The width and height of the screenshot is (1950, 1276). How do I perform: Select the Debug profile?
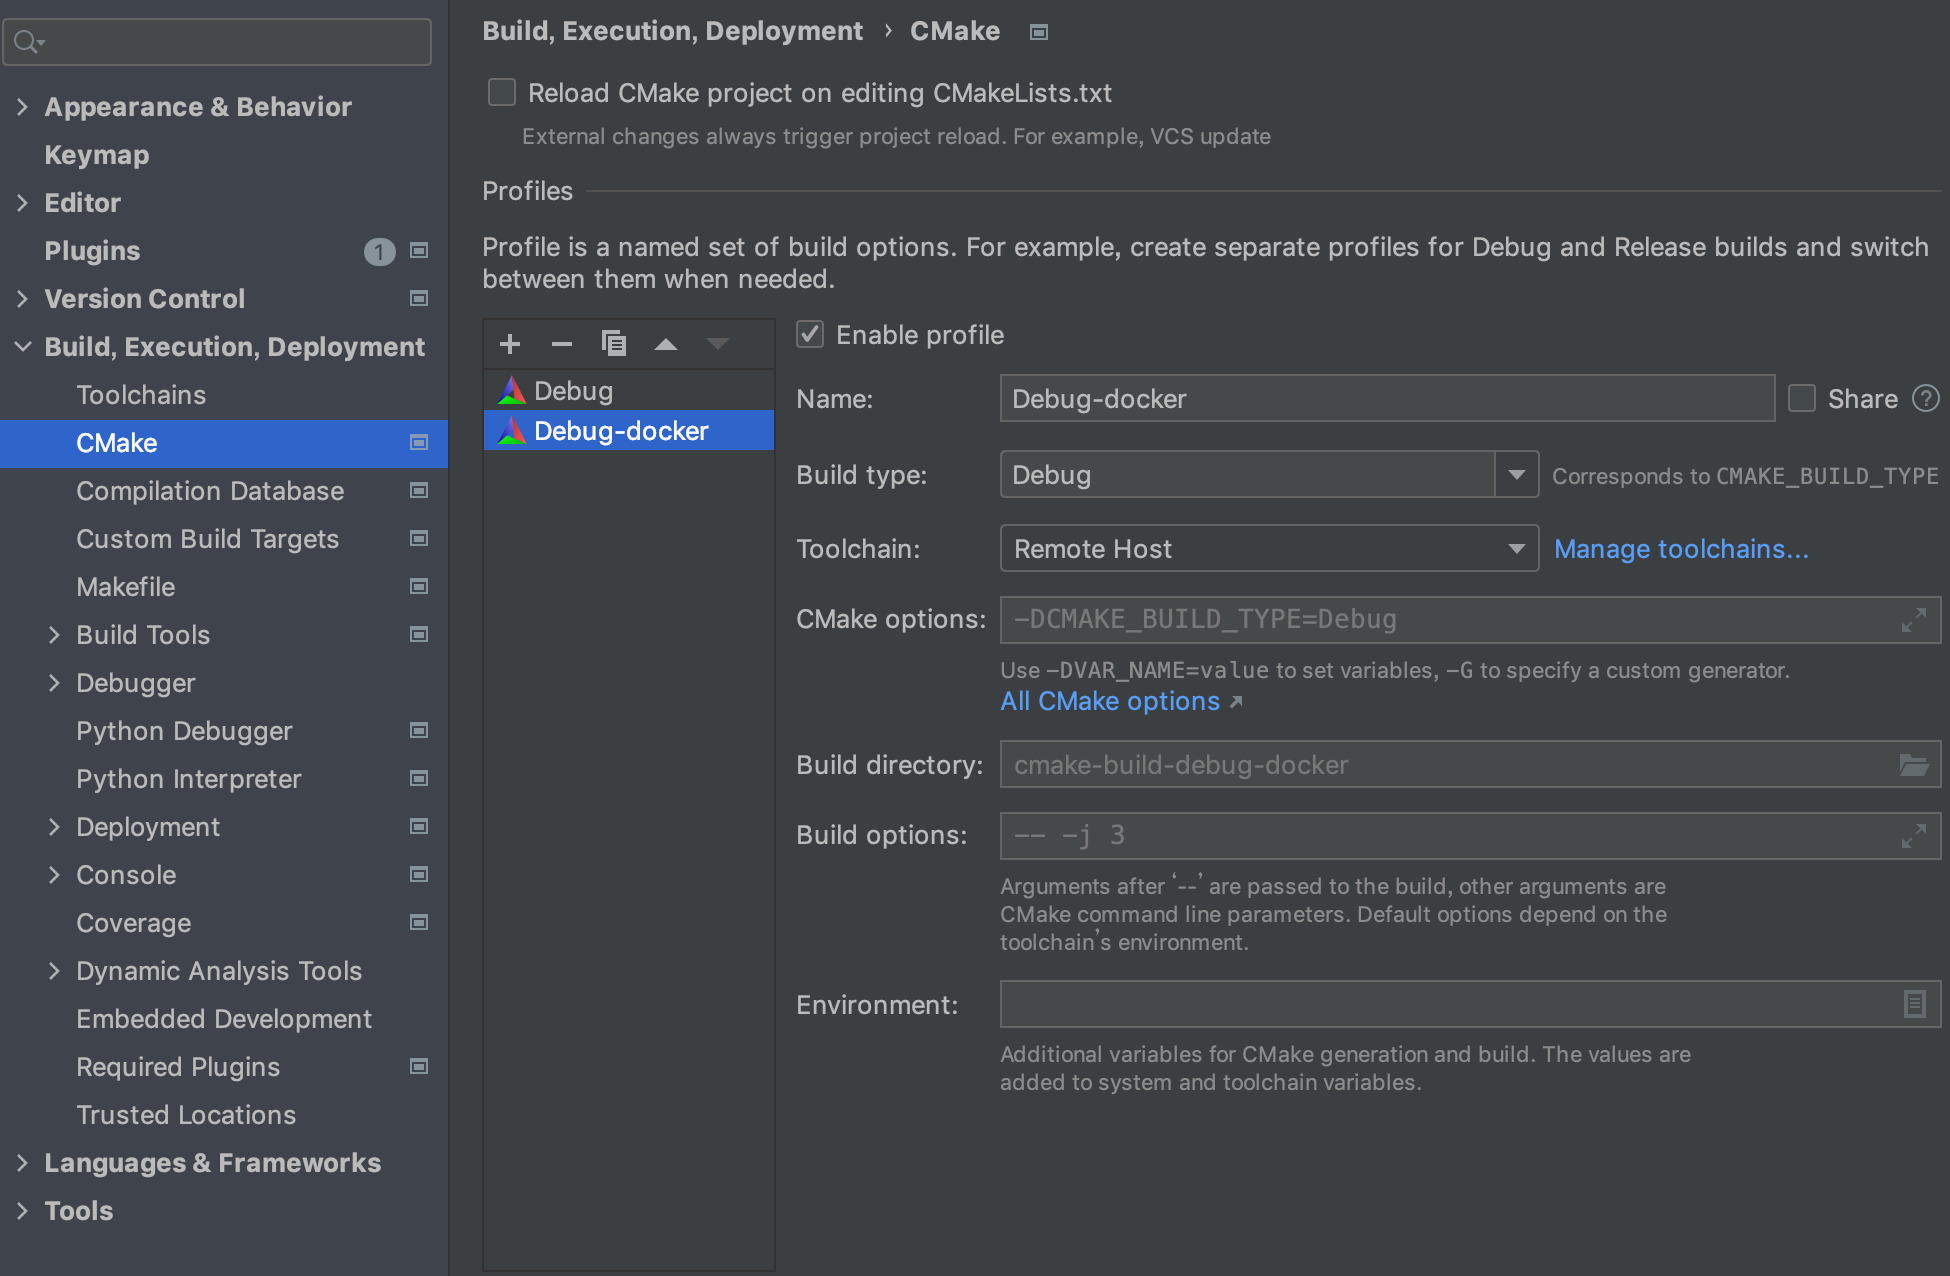point(629,391)
